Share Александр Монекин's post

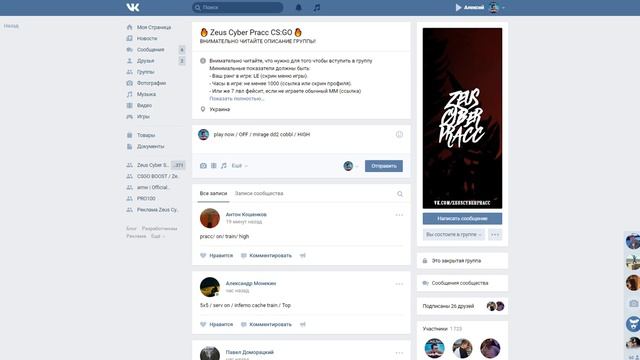click(302, 324)
